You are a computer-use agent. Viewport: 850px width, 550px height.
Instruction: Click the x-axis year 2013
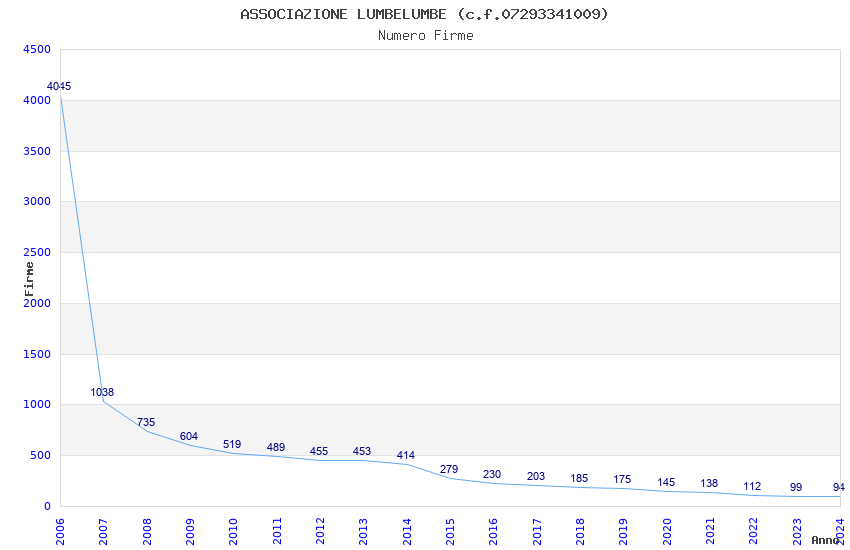point(364,532)
